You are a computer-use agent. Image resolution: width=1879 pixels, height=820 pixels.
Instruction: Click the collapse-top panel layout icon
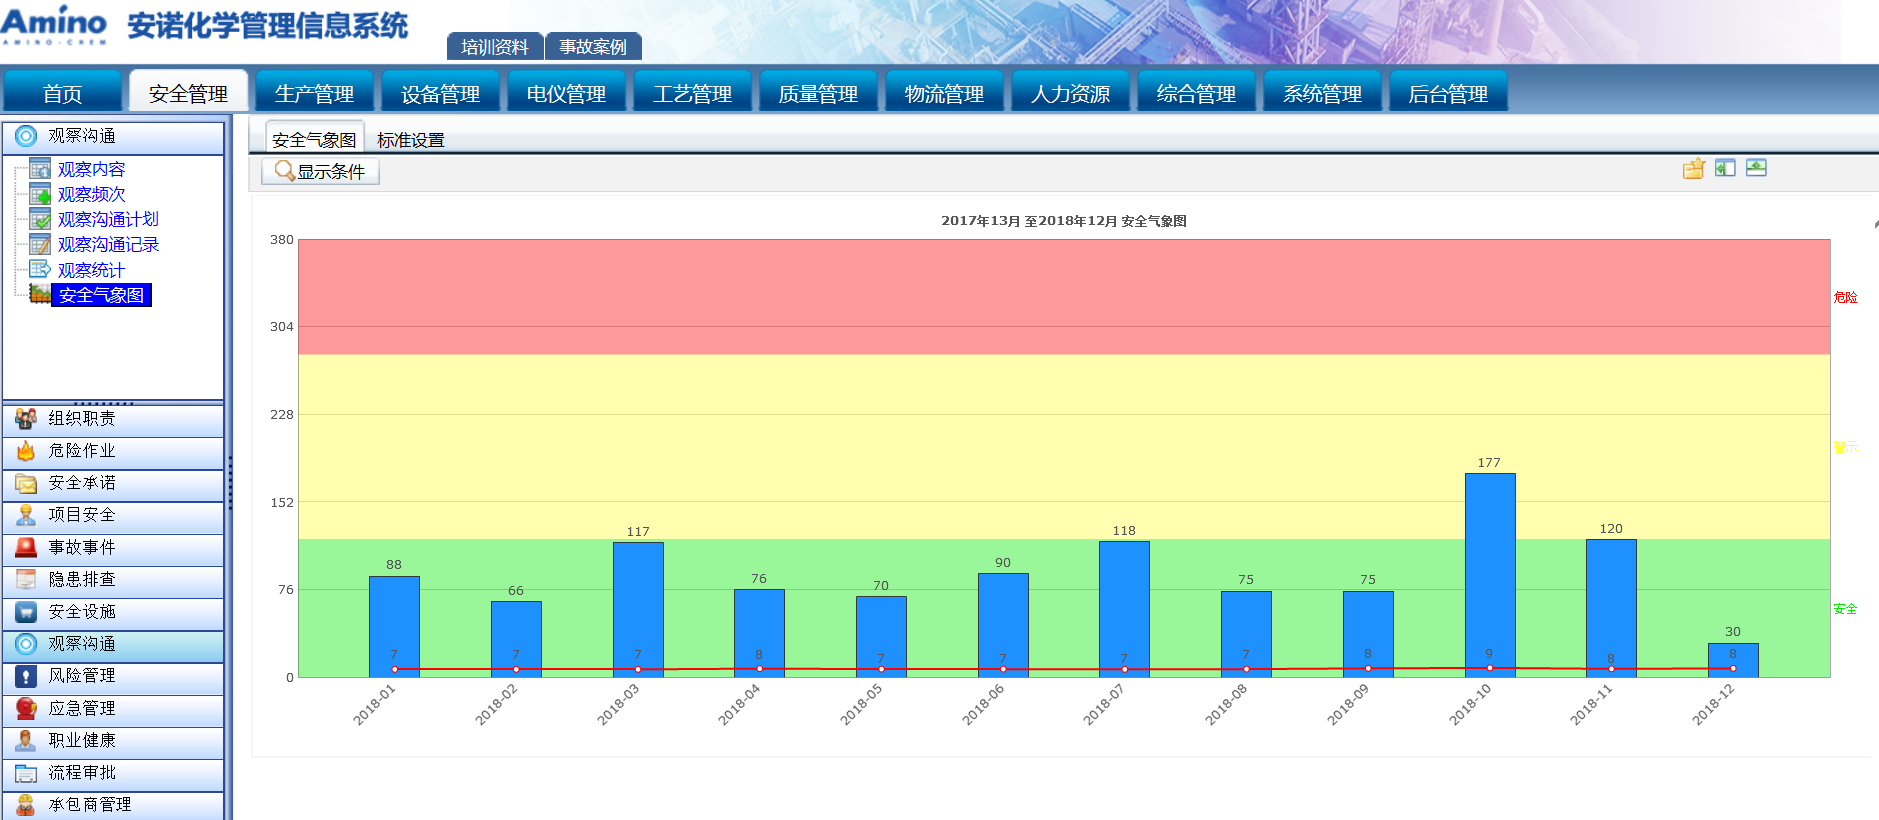tap(1756, 168)
